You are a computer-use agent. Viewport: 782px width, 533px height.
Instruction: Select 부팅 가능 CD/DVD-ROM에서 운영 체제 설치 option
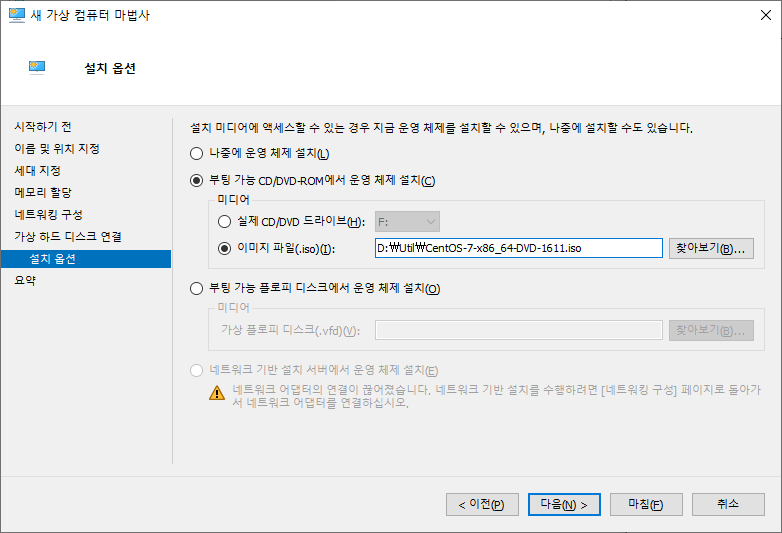click(196, 180)
